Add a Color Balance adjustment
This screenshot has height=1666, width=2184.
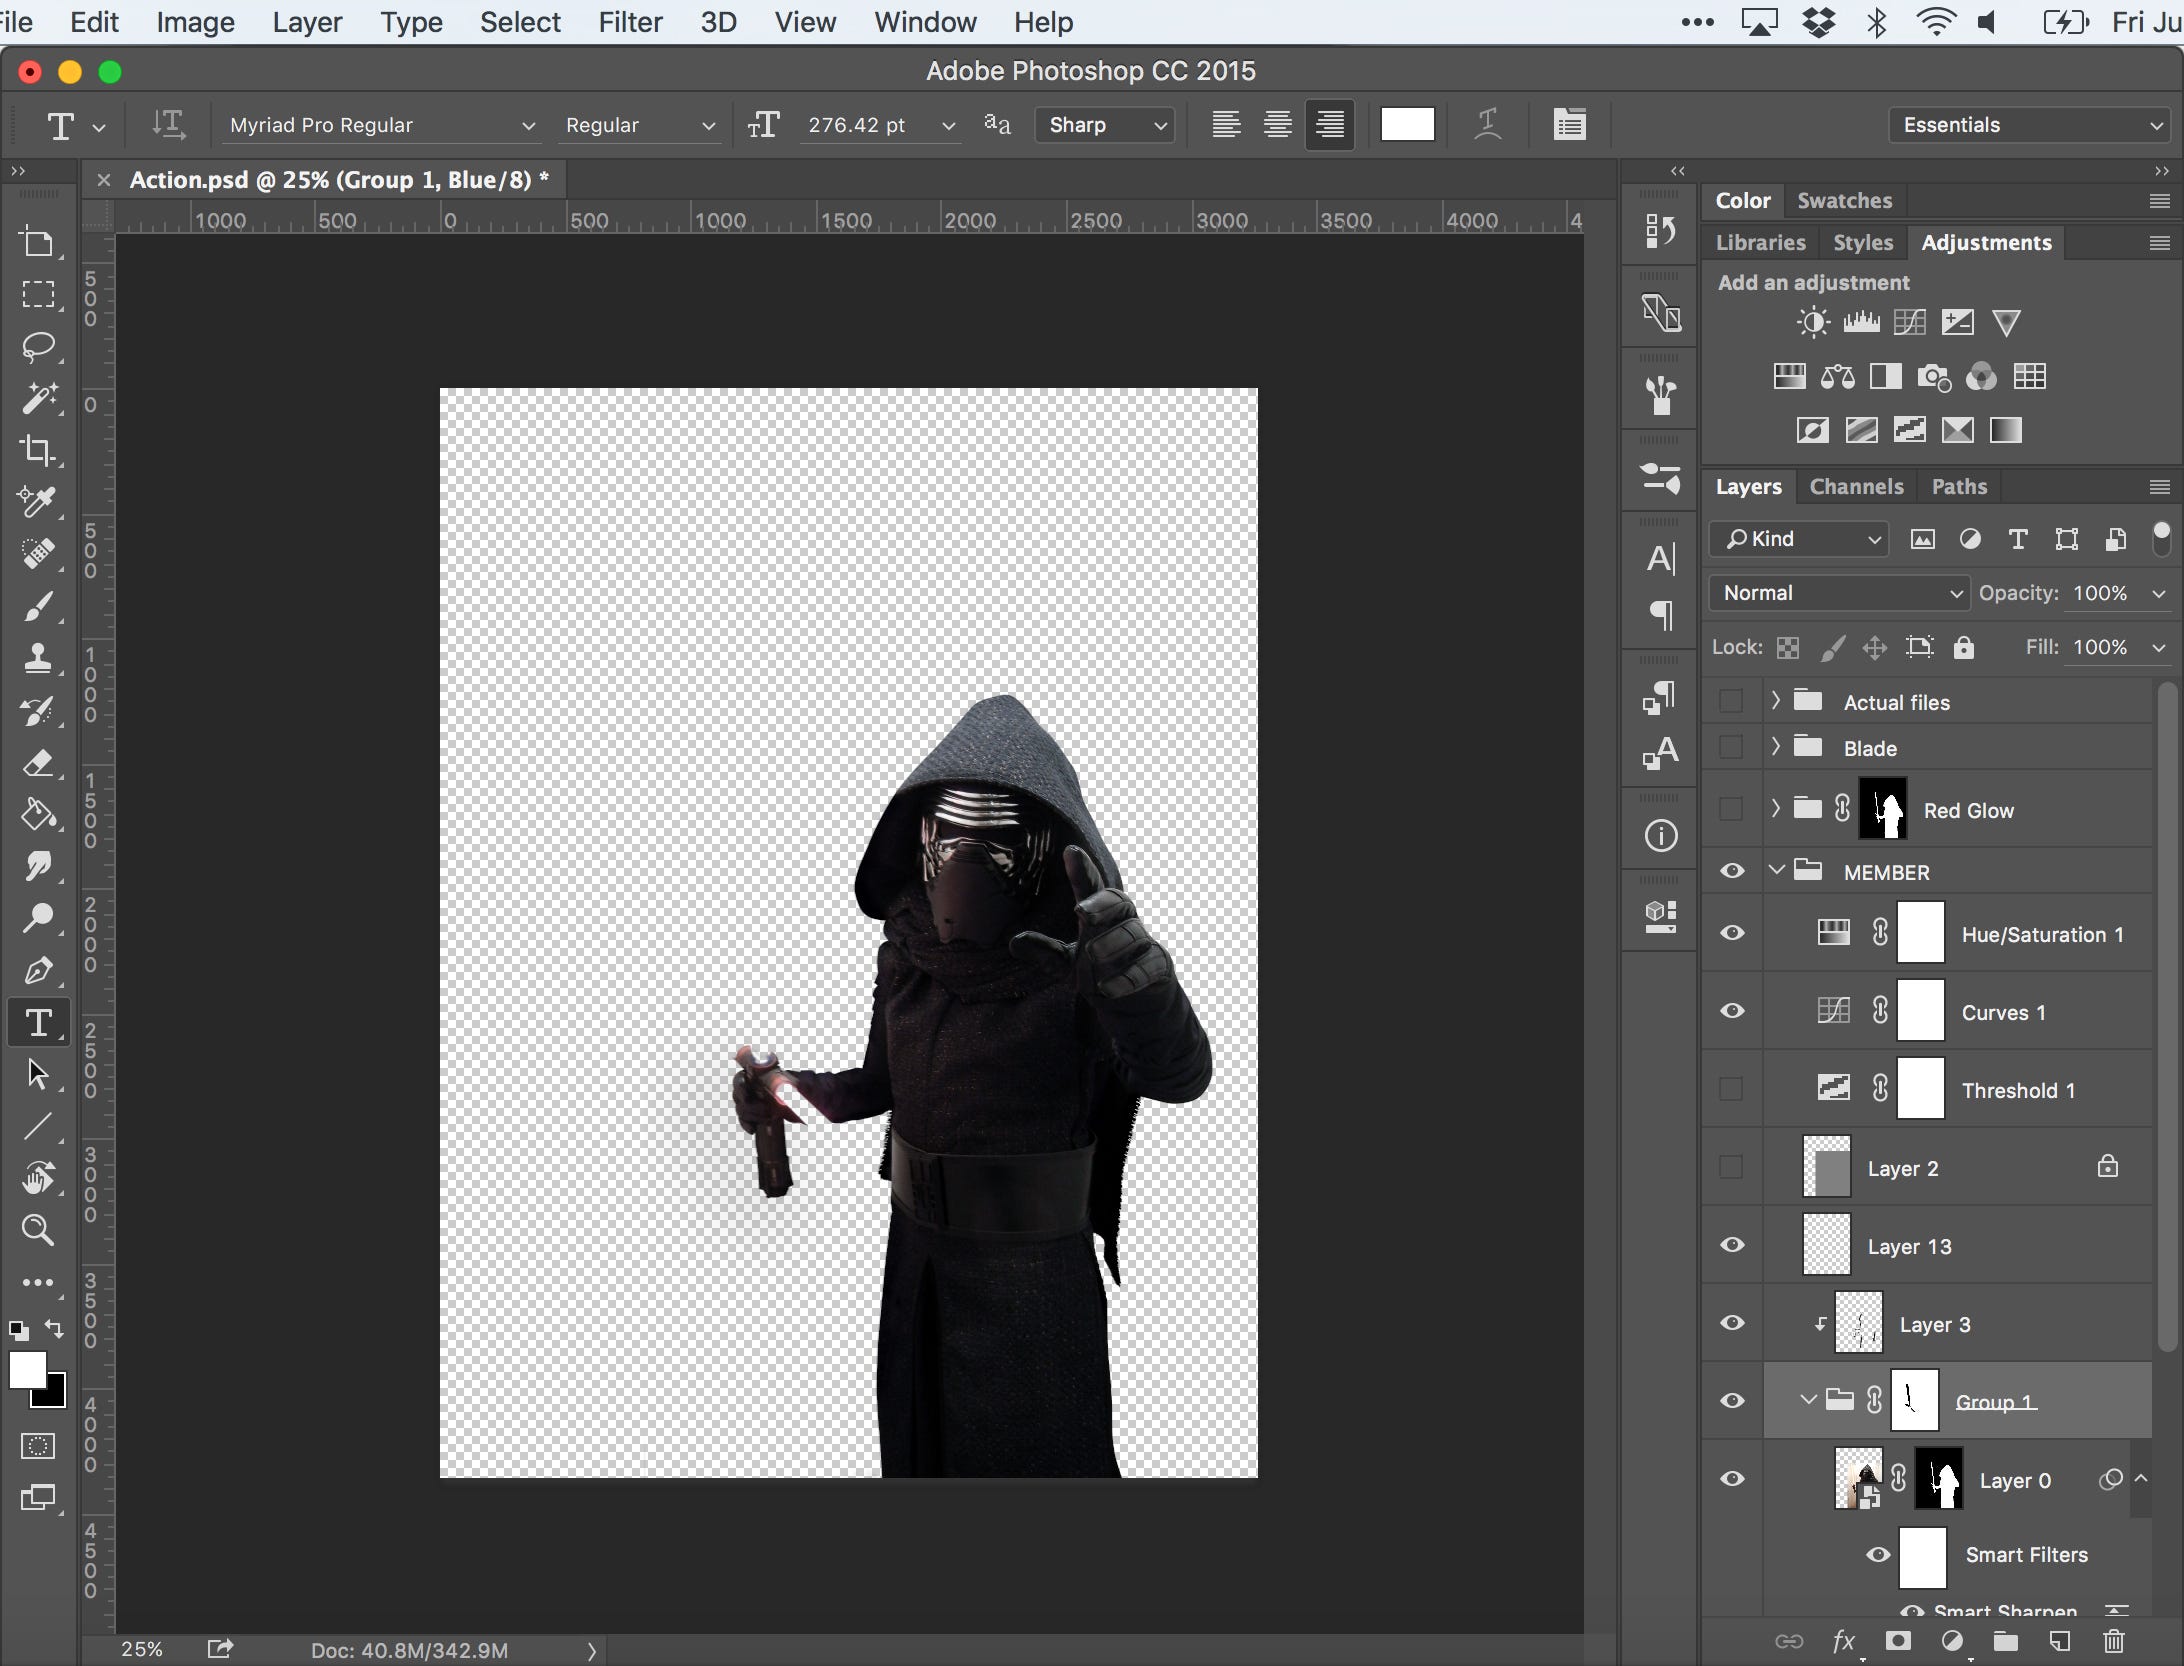tap(1838, 377)
